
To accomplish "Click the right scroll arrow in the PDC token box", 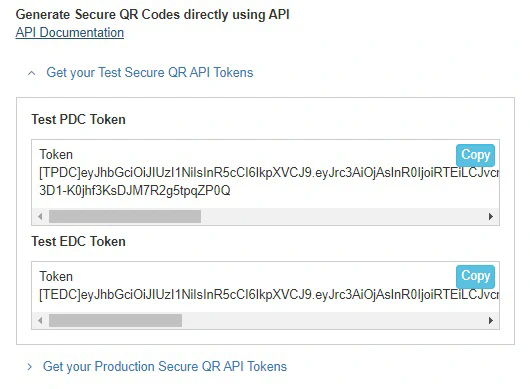I will pos(491,216).
